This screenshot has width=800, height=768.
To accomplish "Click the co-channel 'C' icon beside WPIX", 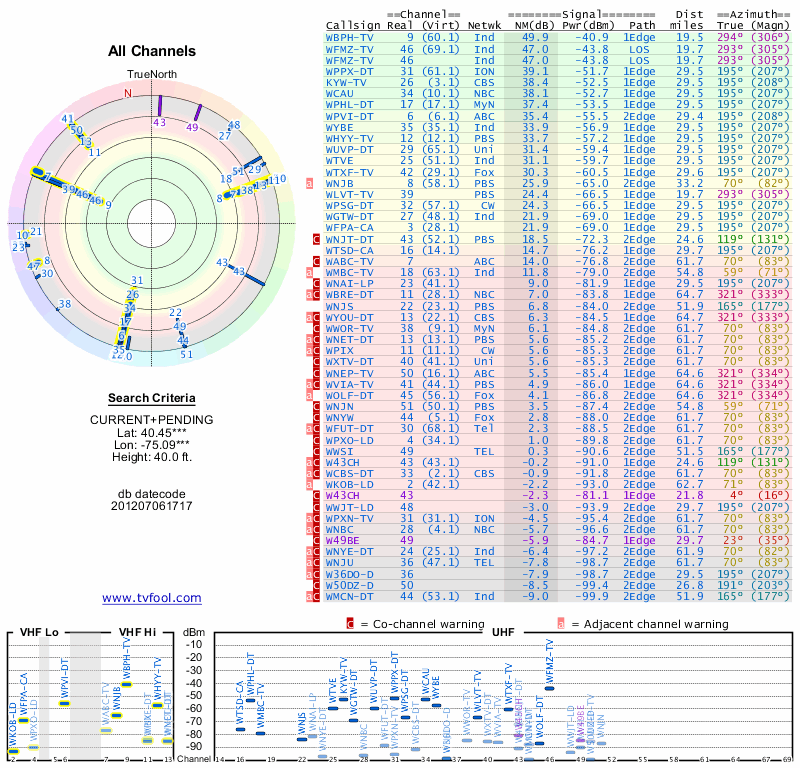I will click(x=316, y=351).
